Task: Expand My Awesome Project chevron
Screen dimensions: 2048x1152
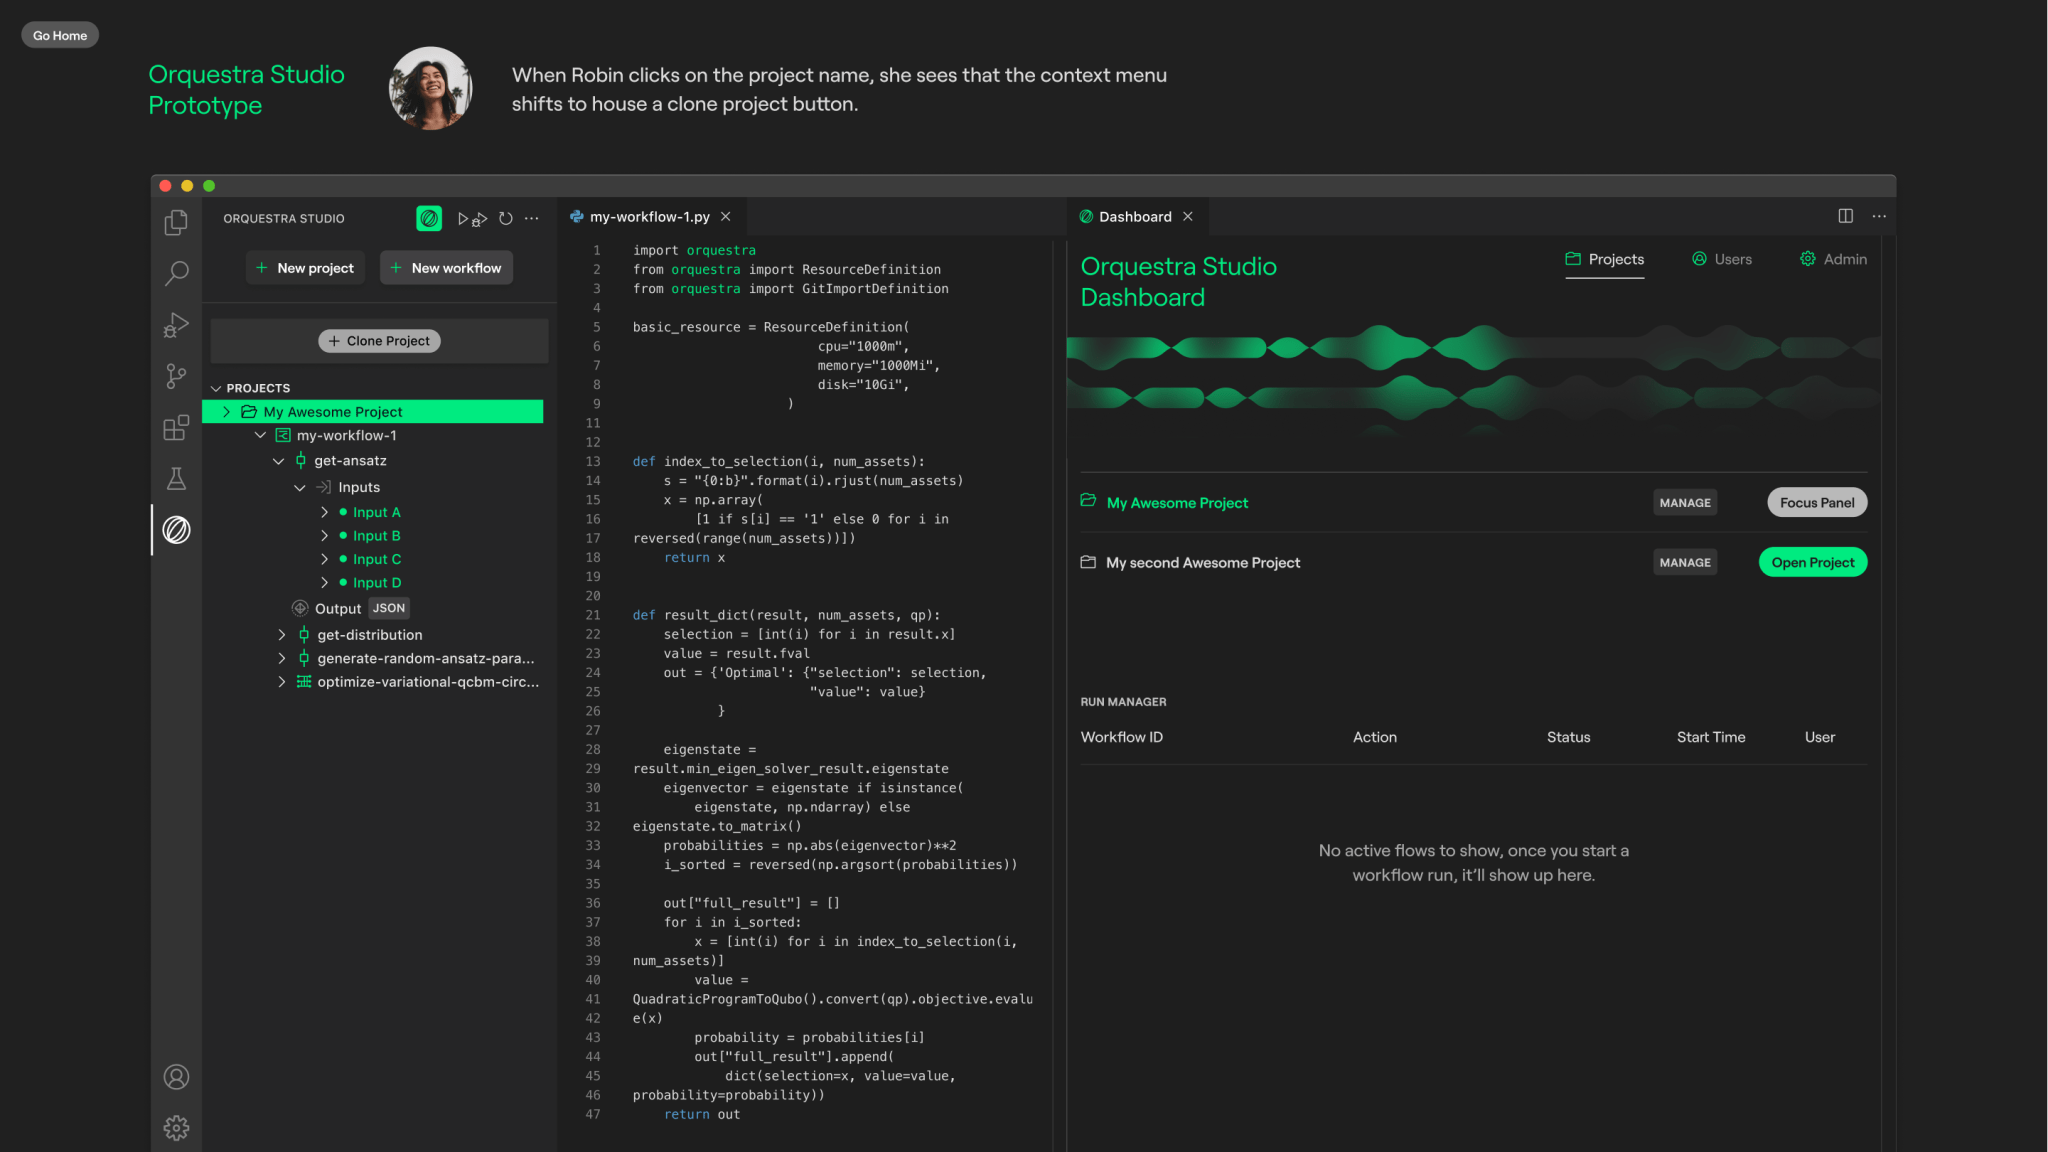Action: tap(227, 411)
